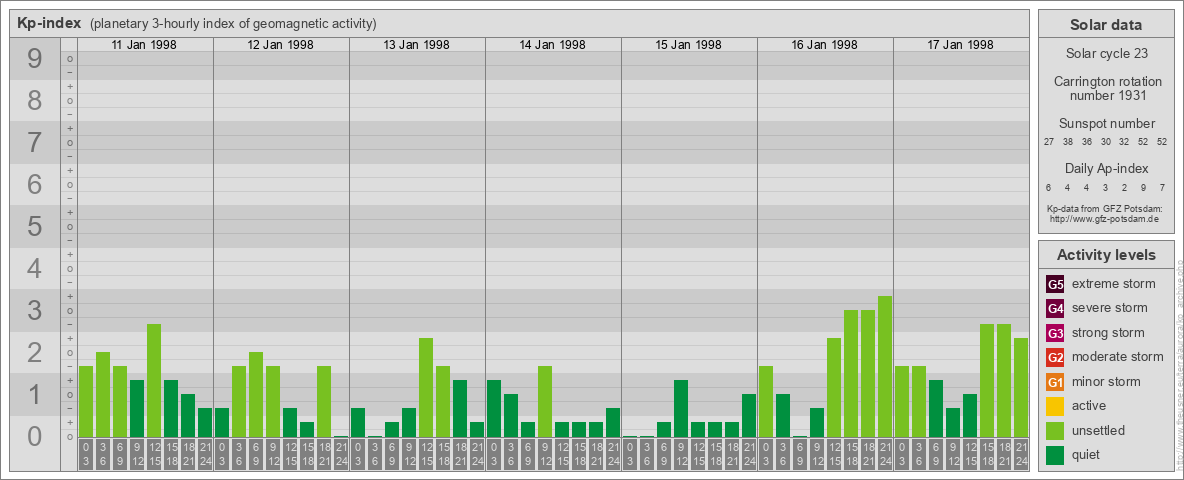Screen dimensions: 1184x480
Task: Click the sunspot number value 38
Action: pyautogui.click(x=1068, y=142)
